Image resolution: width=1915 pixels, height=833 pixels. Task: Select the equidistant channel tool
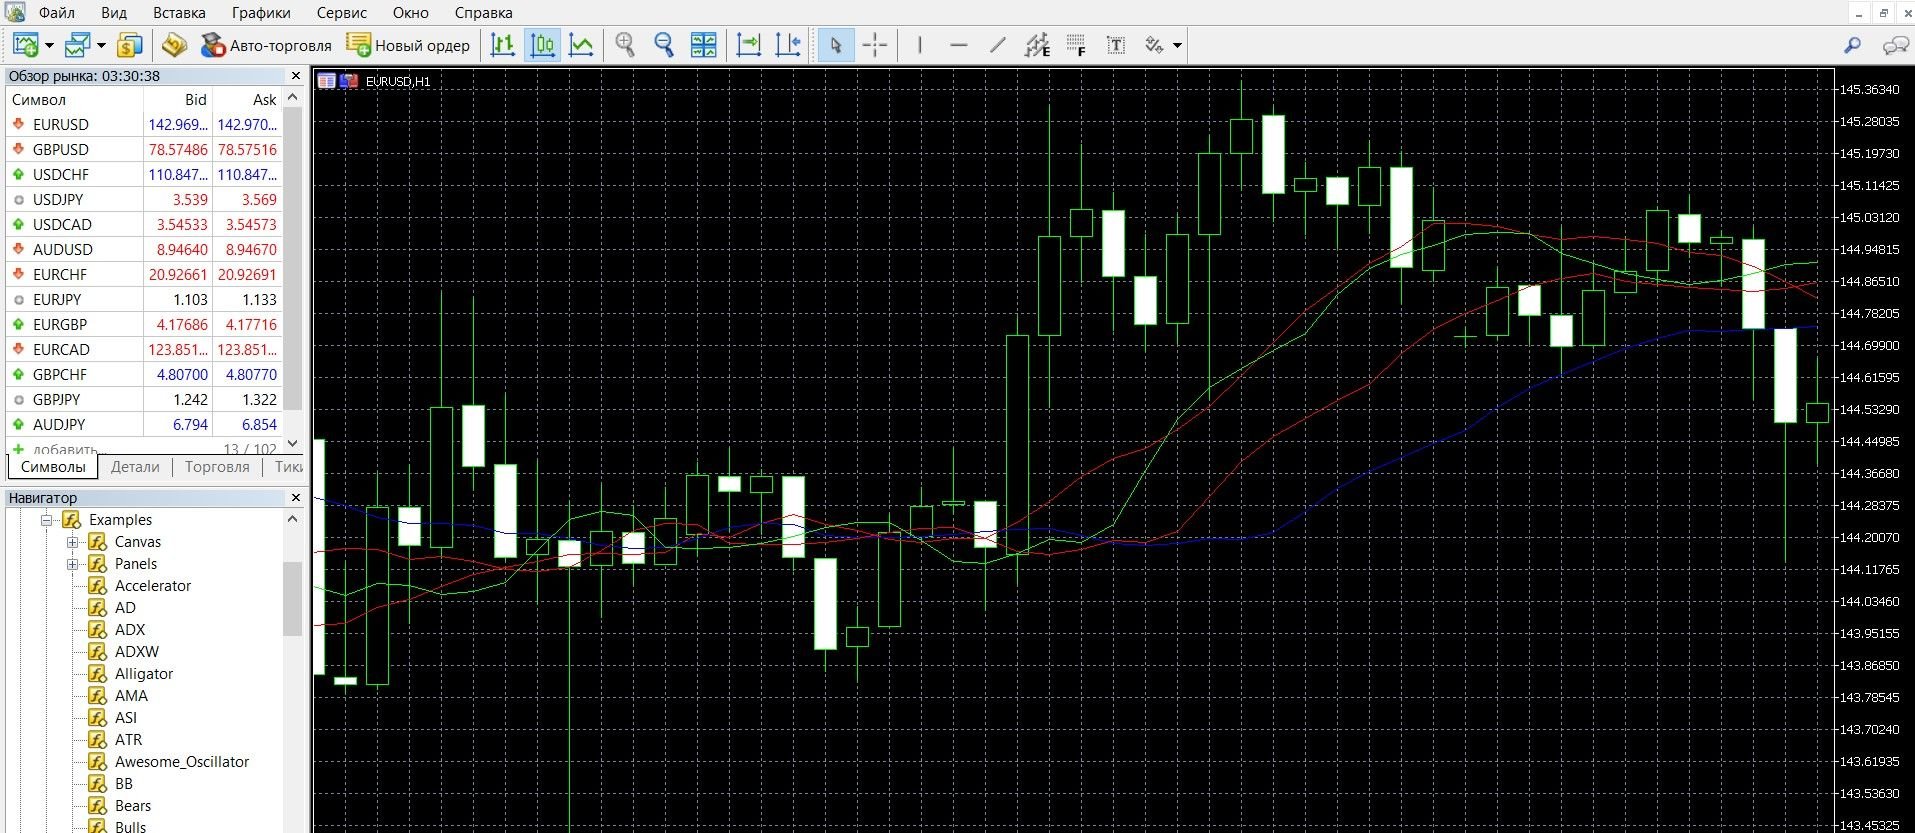1037,45
